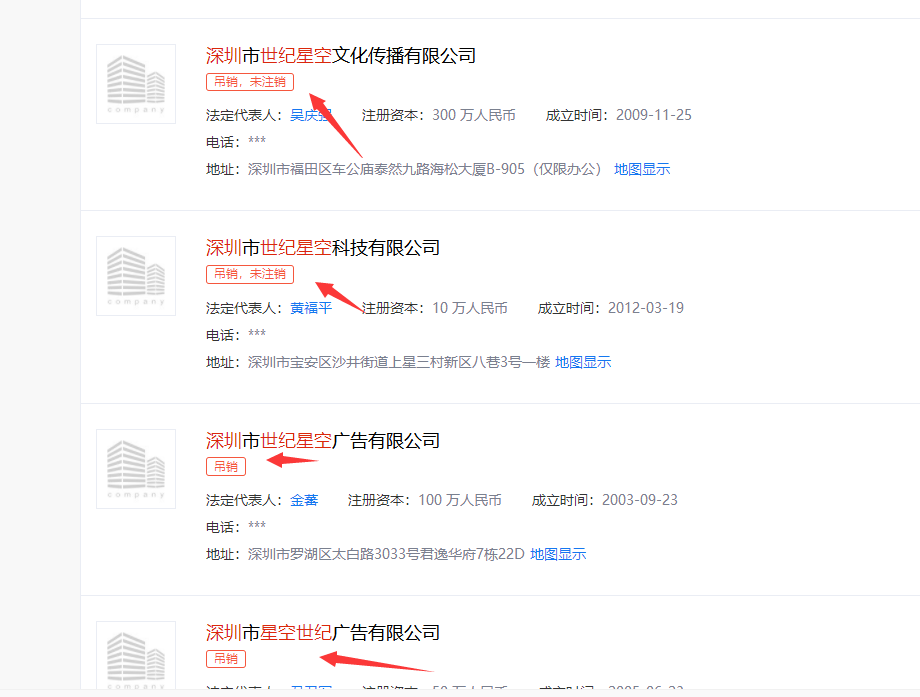The height and width of the screenshot is (697, 920).
Task: Click the 吊销，未注销 tag under the 文化传播 company
Action: [x=250, y=82]
